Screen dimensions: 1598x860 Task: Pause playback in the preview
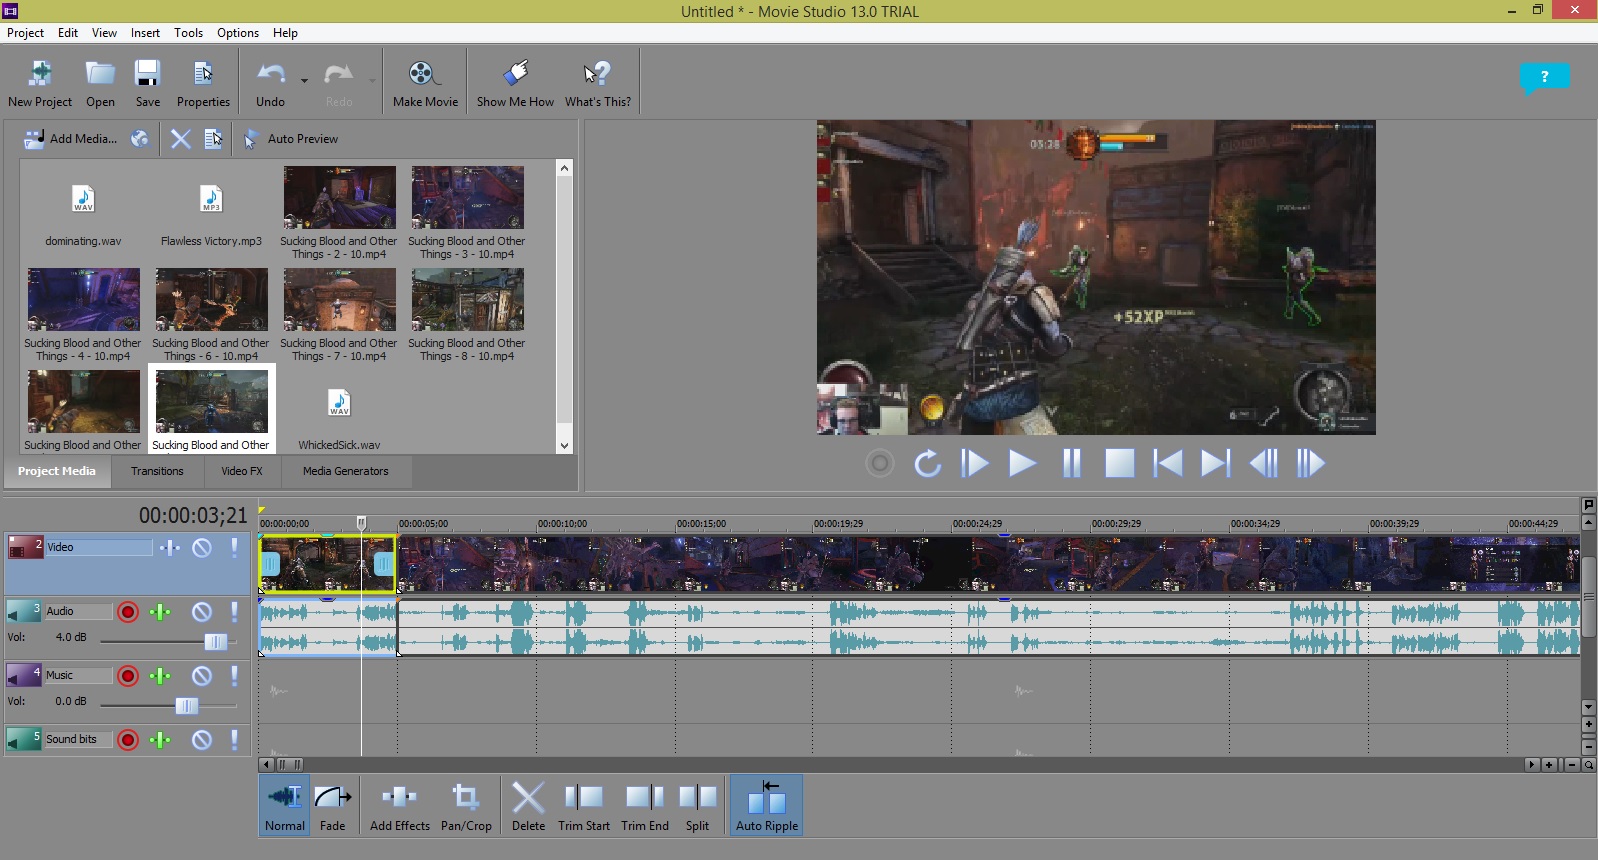1071,464
